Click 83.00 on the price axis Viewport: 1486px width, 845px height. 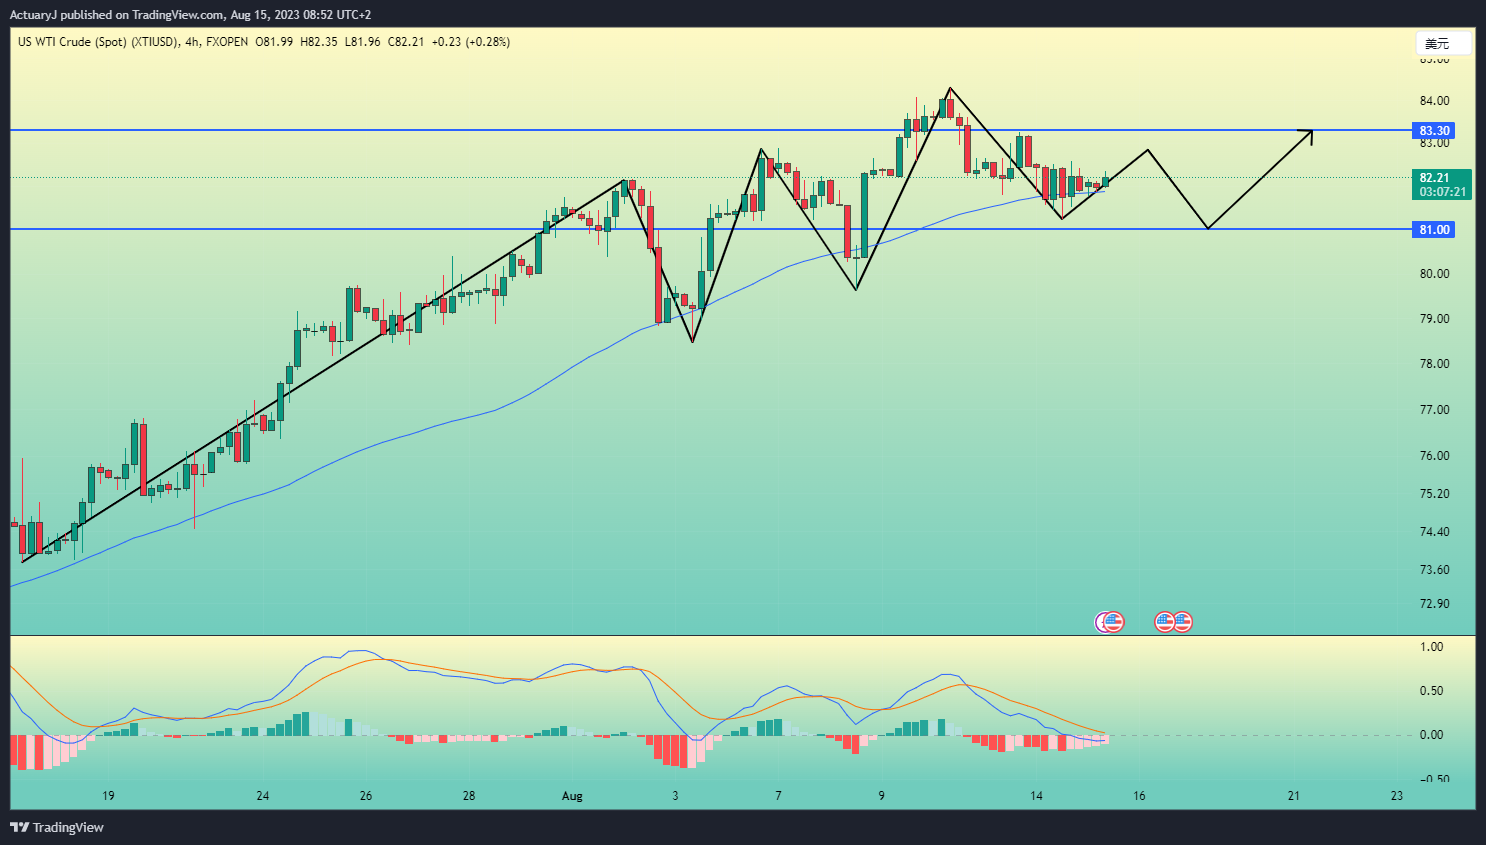coord(1434,143)
